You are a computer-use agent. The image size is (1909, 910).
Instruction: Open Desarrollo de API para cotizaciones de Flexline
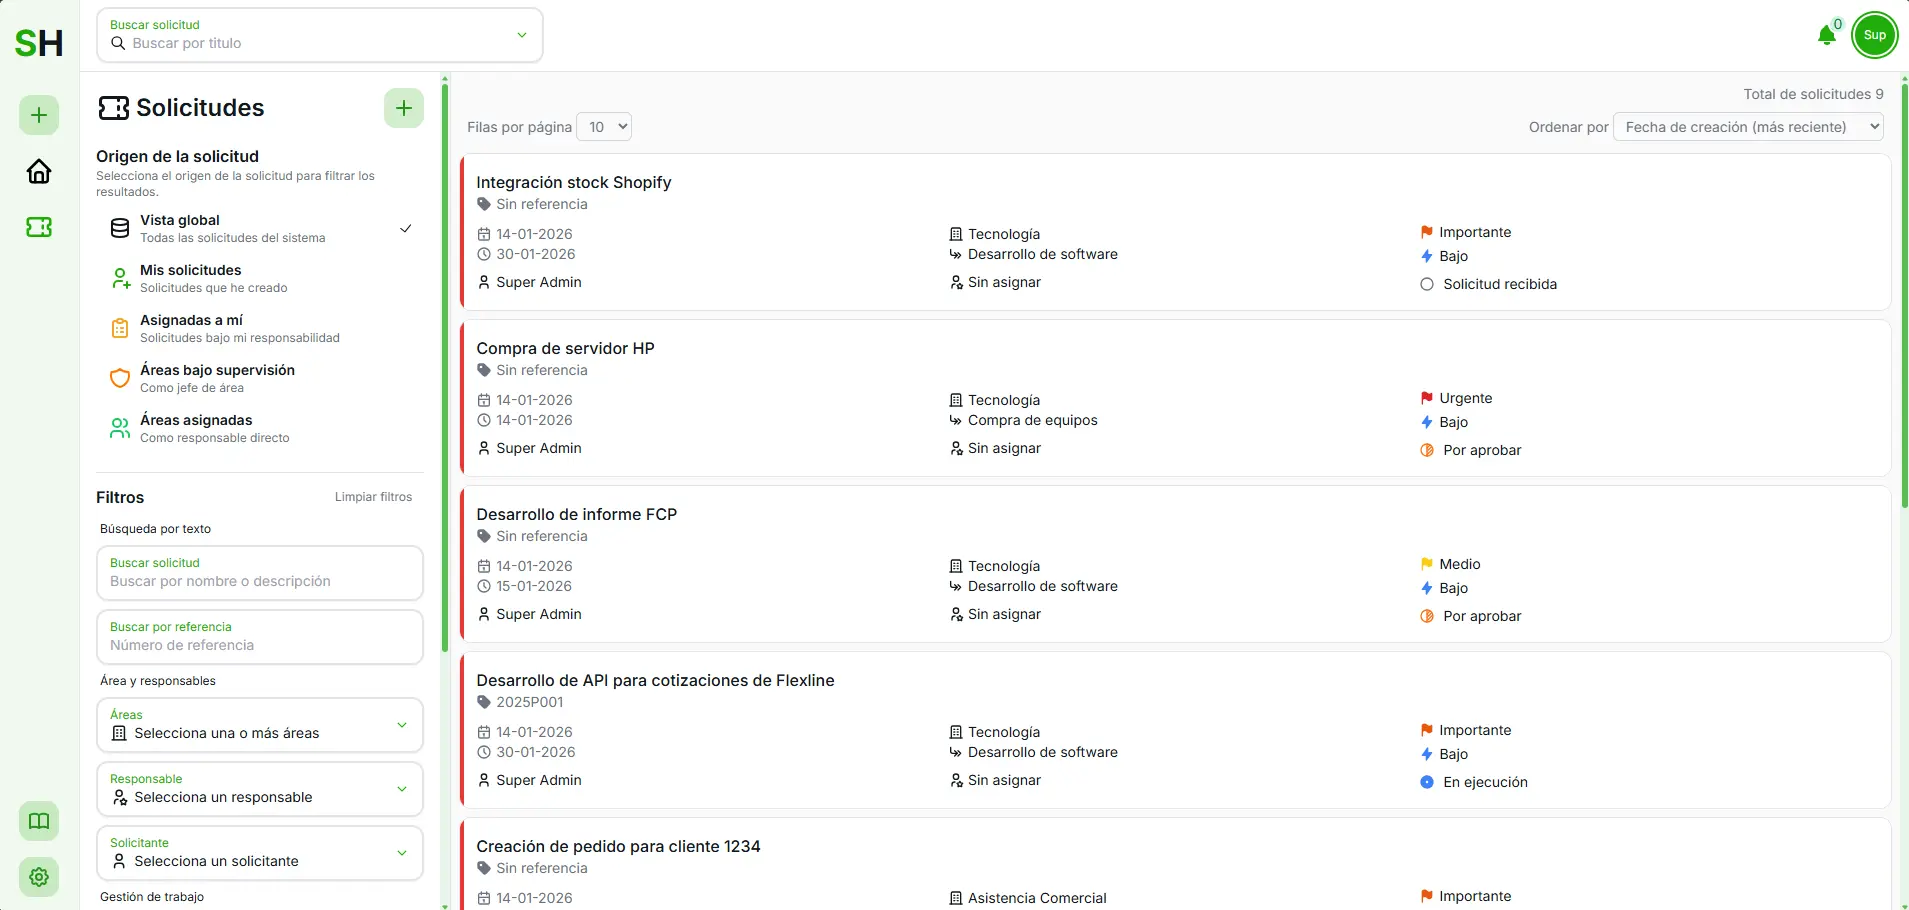click(1175, 730)
